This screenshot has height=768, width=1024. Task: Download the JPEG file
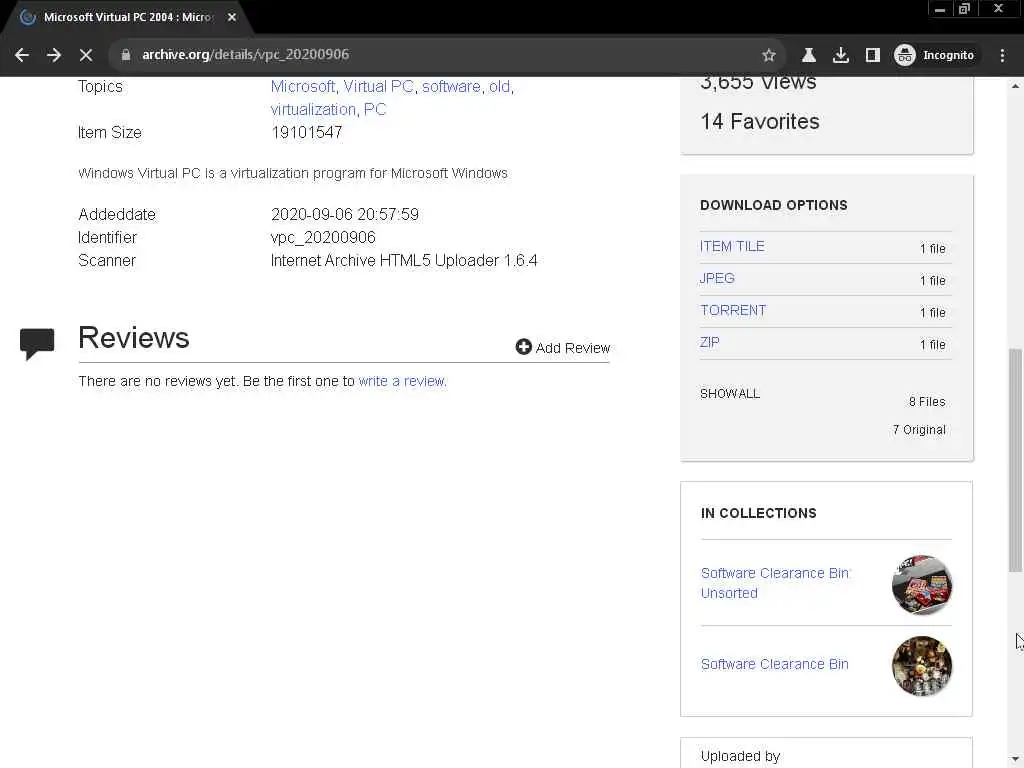tap(717, 278)
